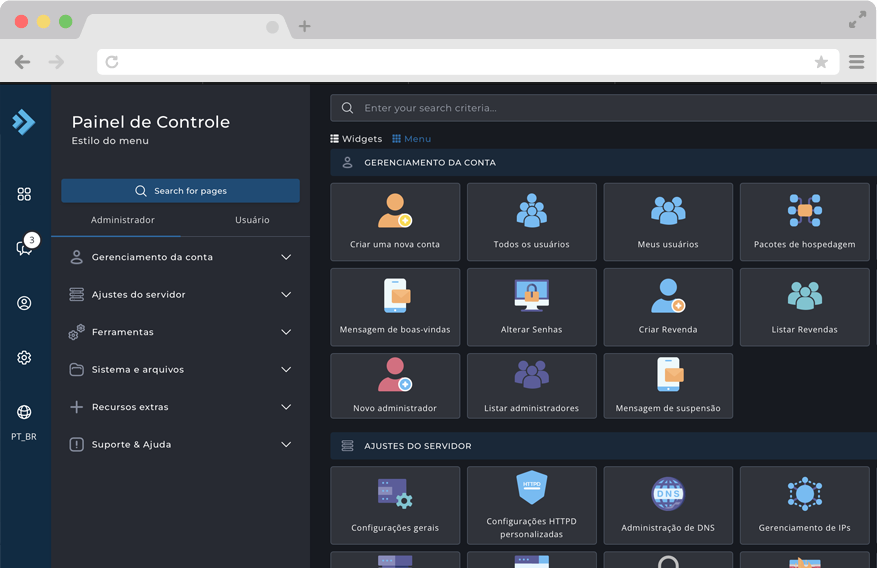Open Novo administrador tile
This screenshot has height=568, width=877.
pos(395,386)
